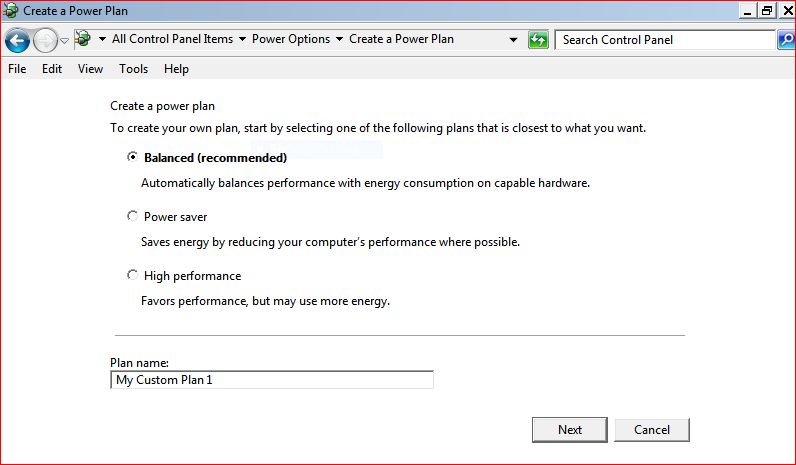Click the Plan name text field
The width and height of the screenshot is (796, 465).
pyautogui.click(x=272, y=380)
